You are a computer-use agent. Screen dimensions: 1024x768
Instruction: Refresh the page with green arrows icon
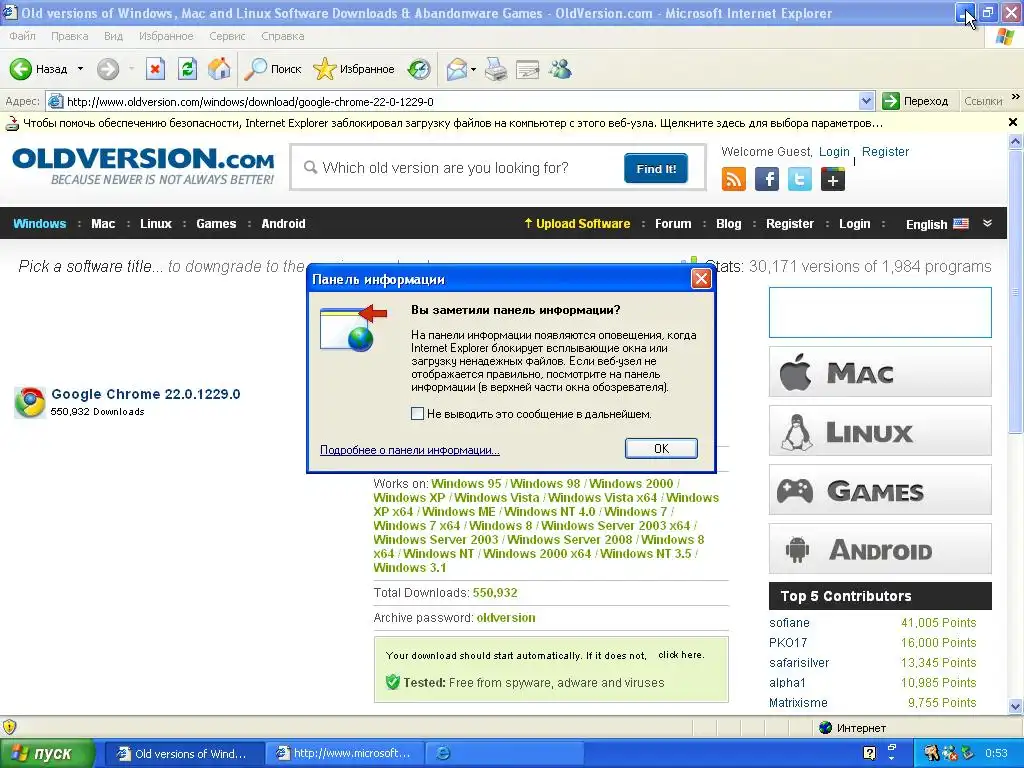click(x=187, y=69)
